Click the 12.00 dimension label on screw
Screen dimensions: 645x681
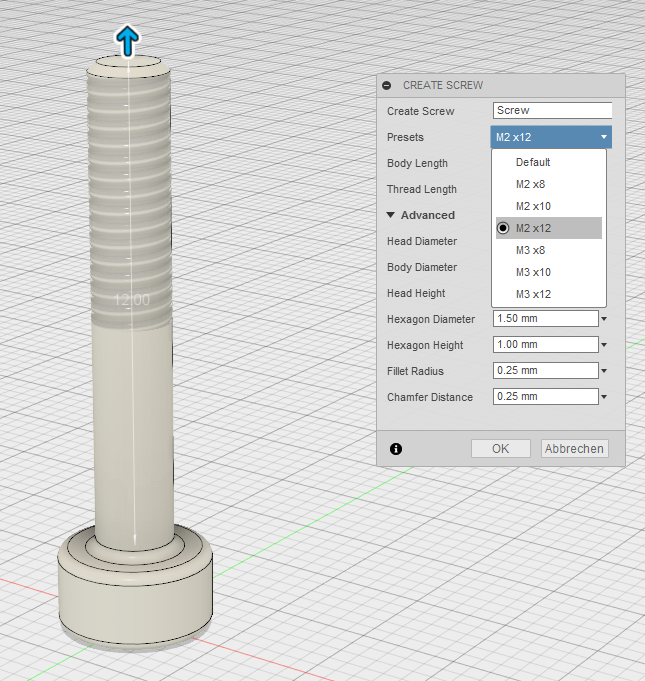point(132,300)
